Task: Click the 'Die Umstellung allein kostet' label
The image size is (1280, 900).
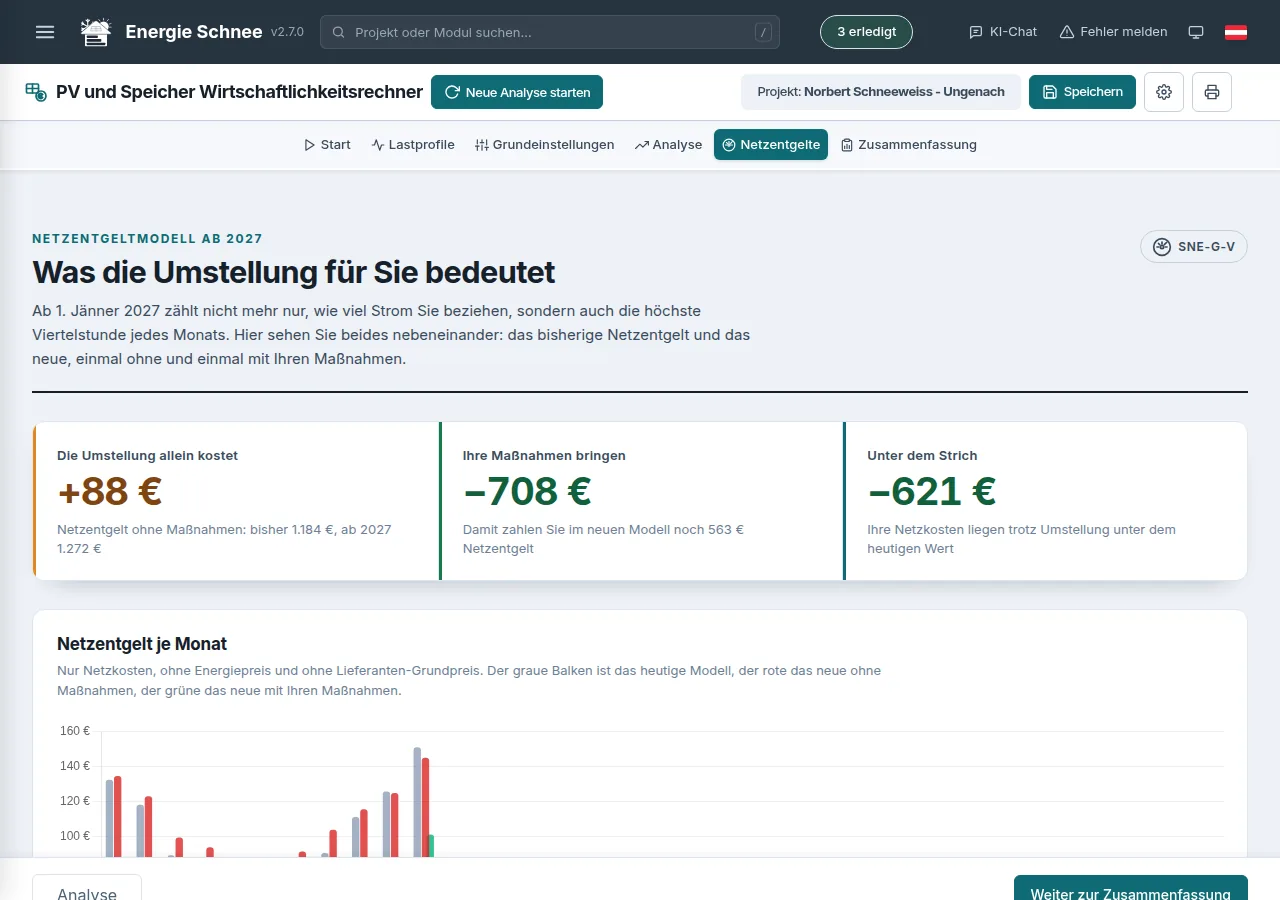Action: 148,455
